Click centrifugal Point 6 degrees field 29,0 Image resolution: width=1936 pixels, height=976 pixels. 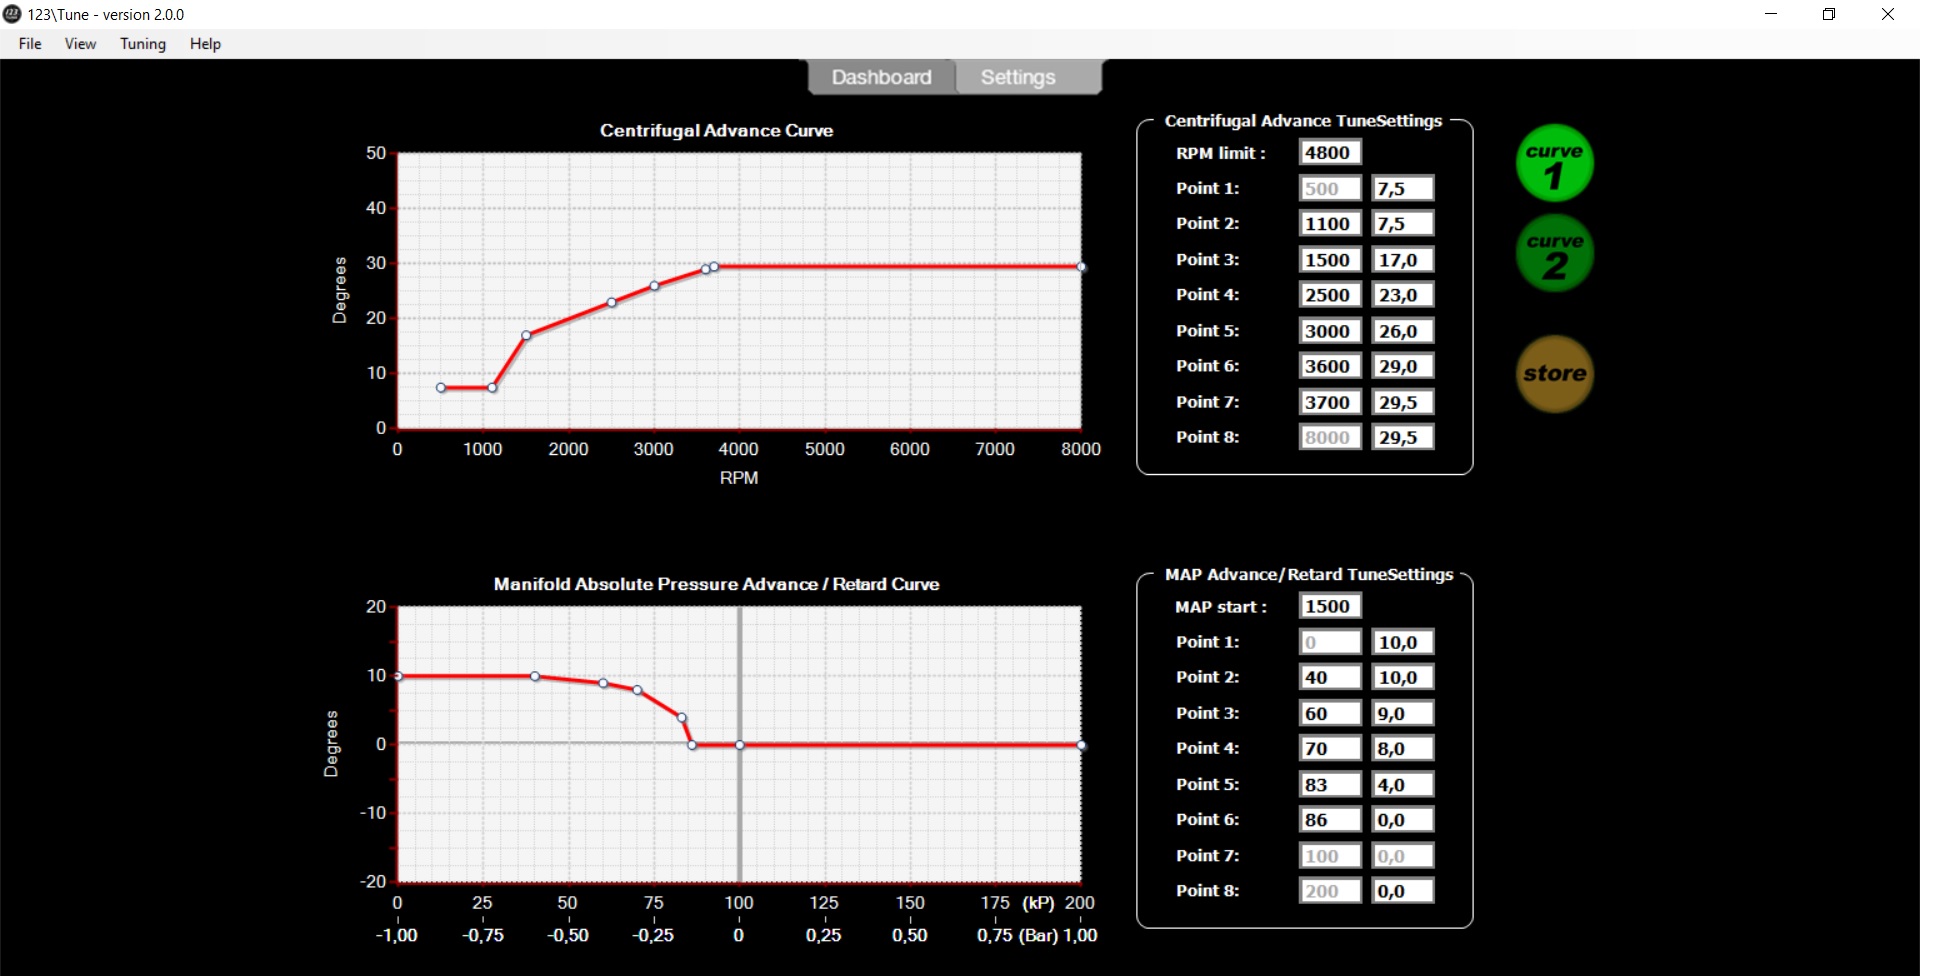(1402, 366)
